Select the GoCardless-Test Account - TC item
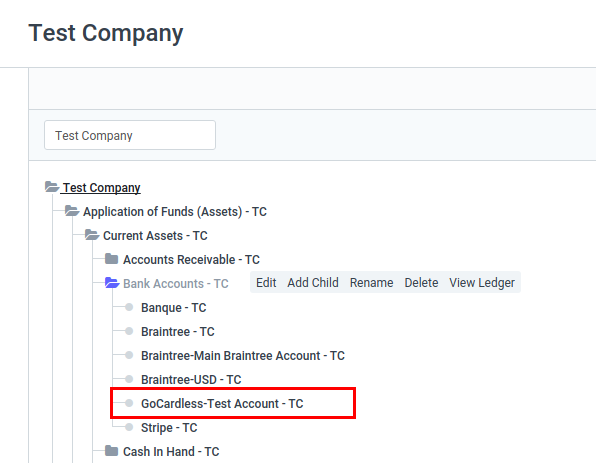 [x=222, y=403]
